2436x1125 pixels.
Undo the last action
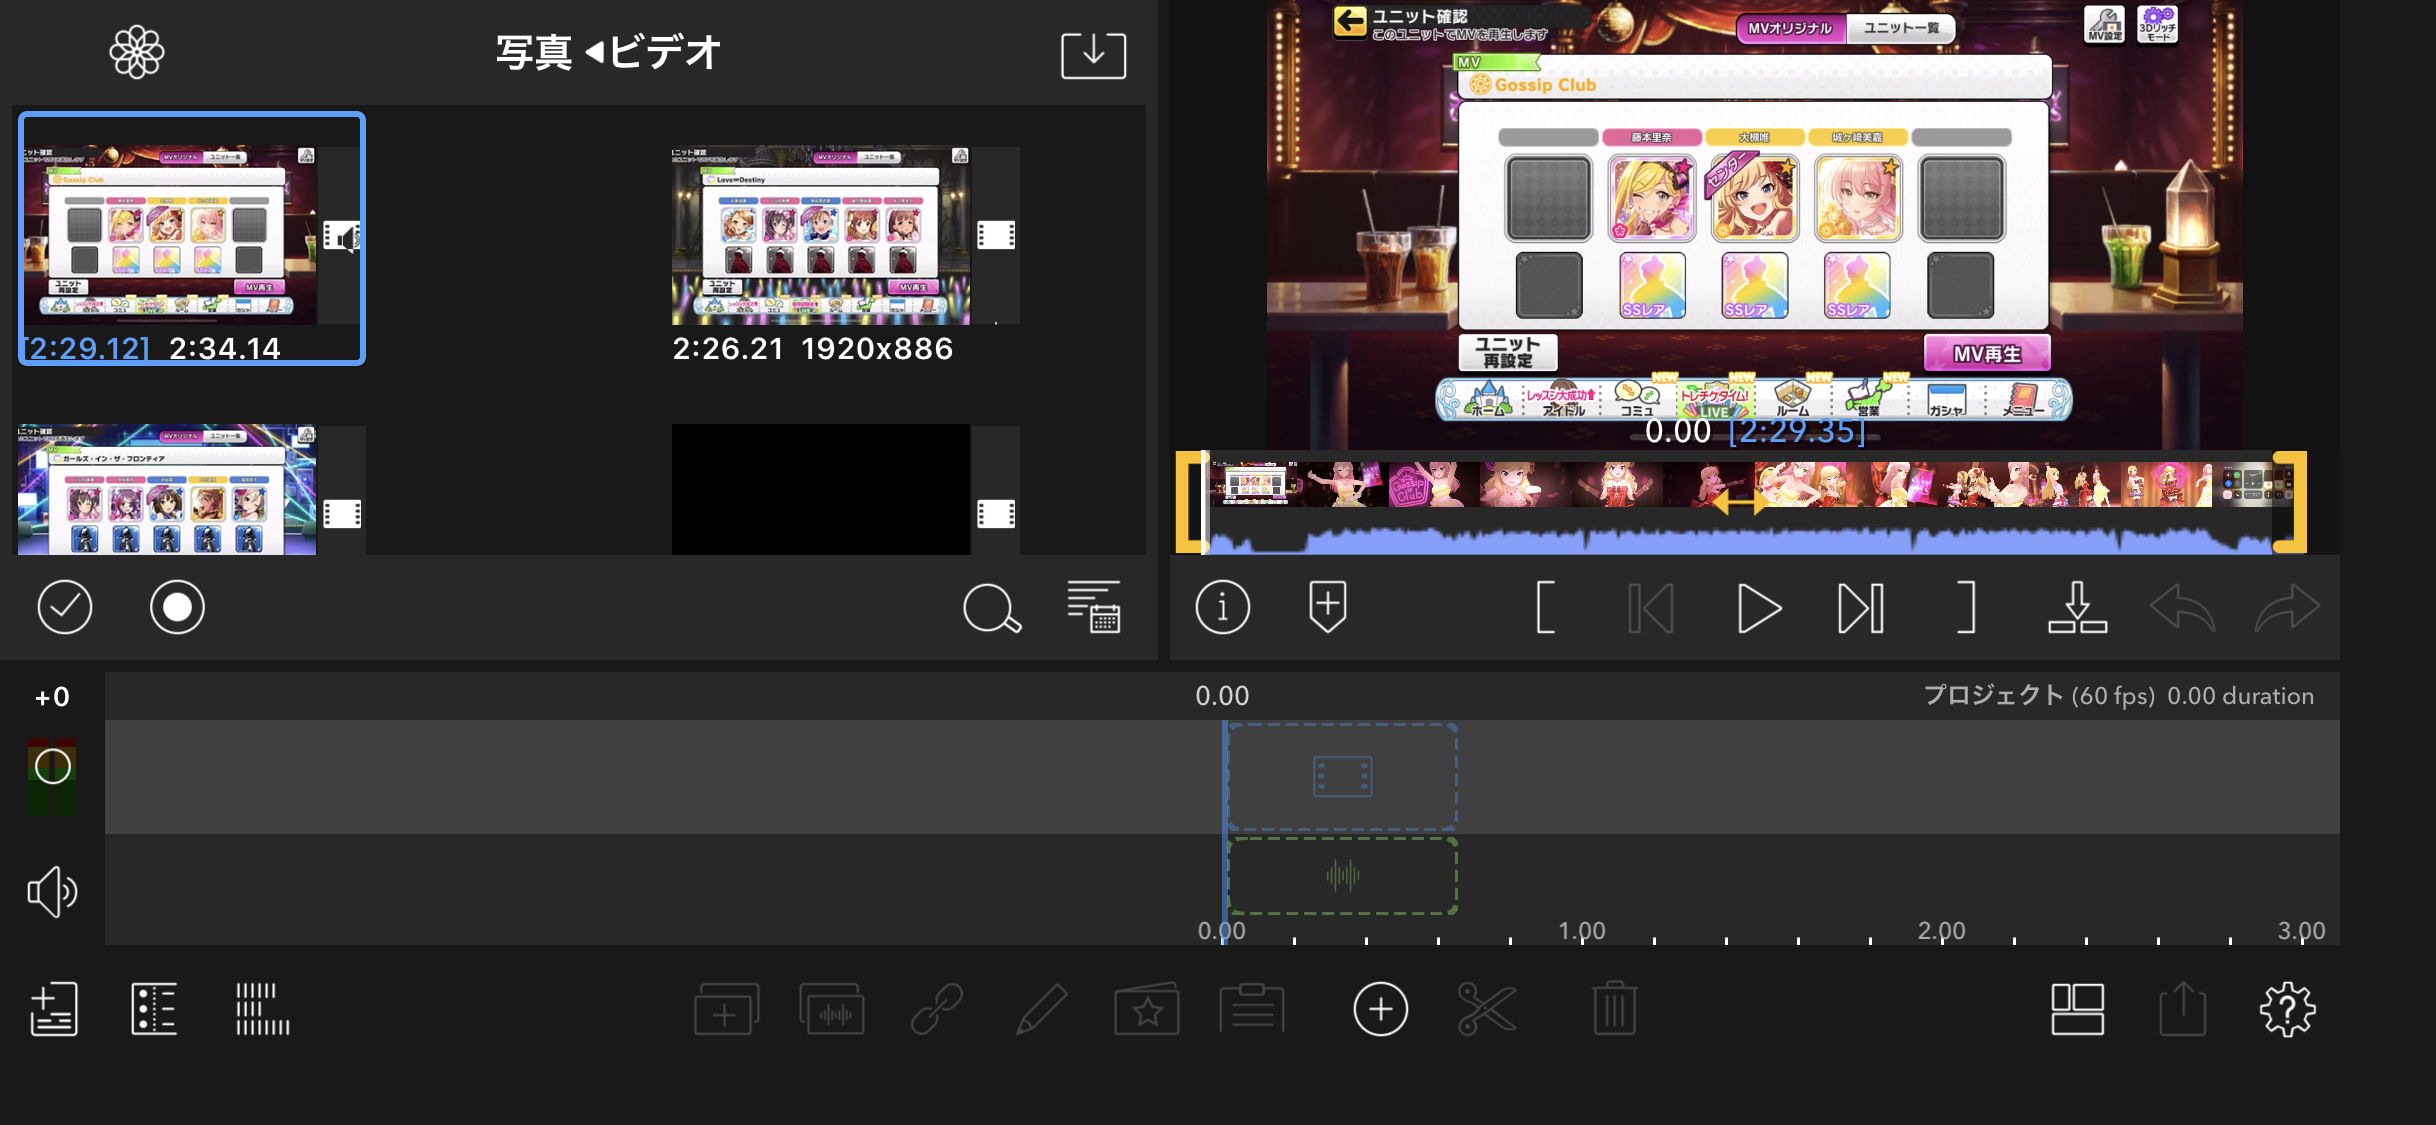point(2182,607)
